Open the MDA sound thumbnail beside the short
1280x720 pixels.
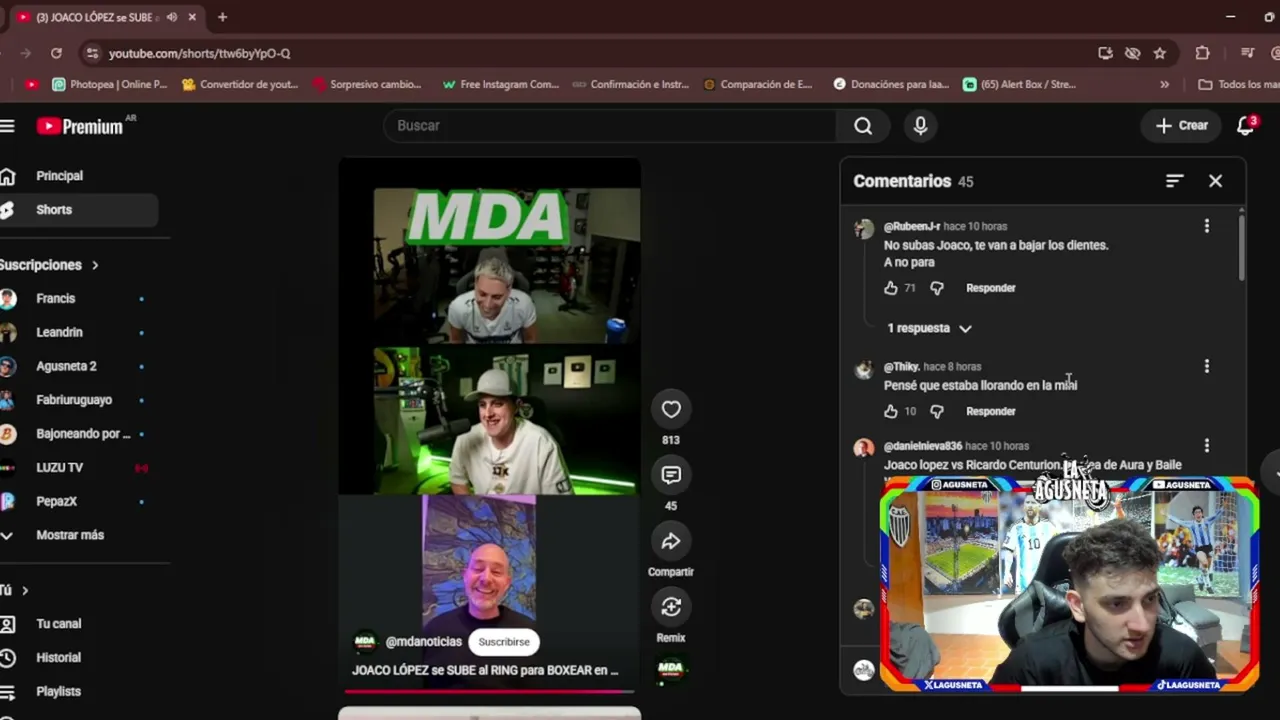pos(670,669)
